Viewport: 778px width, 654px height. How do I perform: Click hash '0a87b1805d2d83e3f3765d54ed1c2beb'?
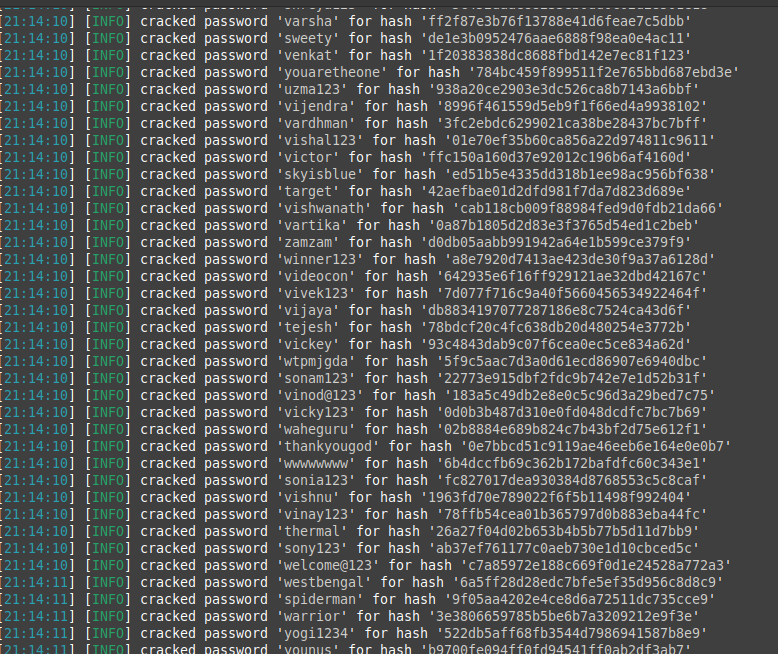click(x=564, y=225)
